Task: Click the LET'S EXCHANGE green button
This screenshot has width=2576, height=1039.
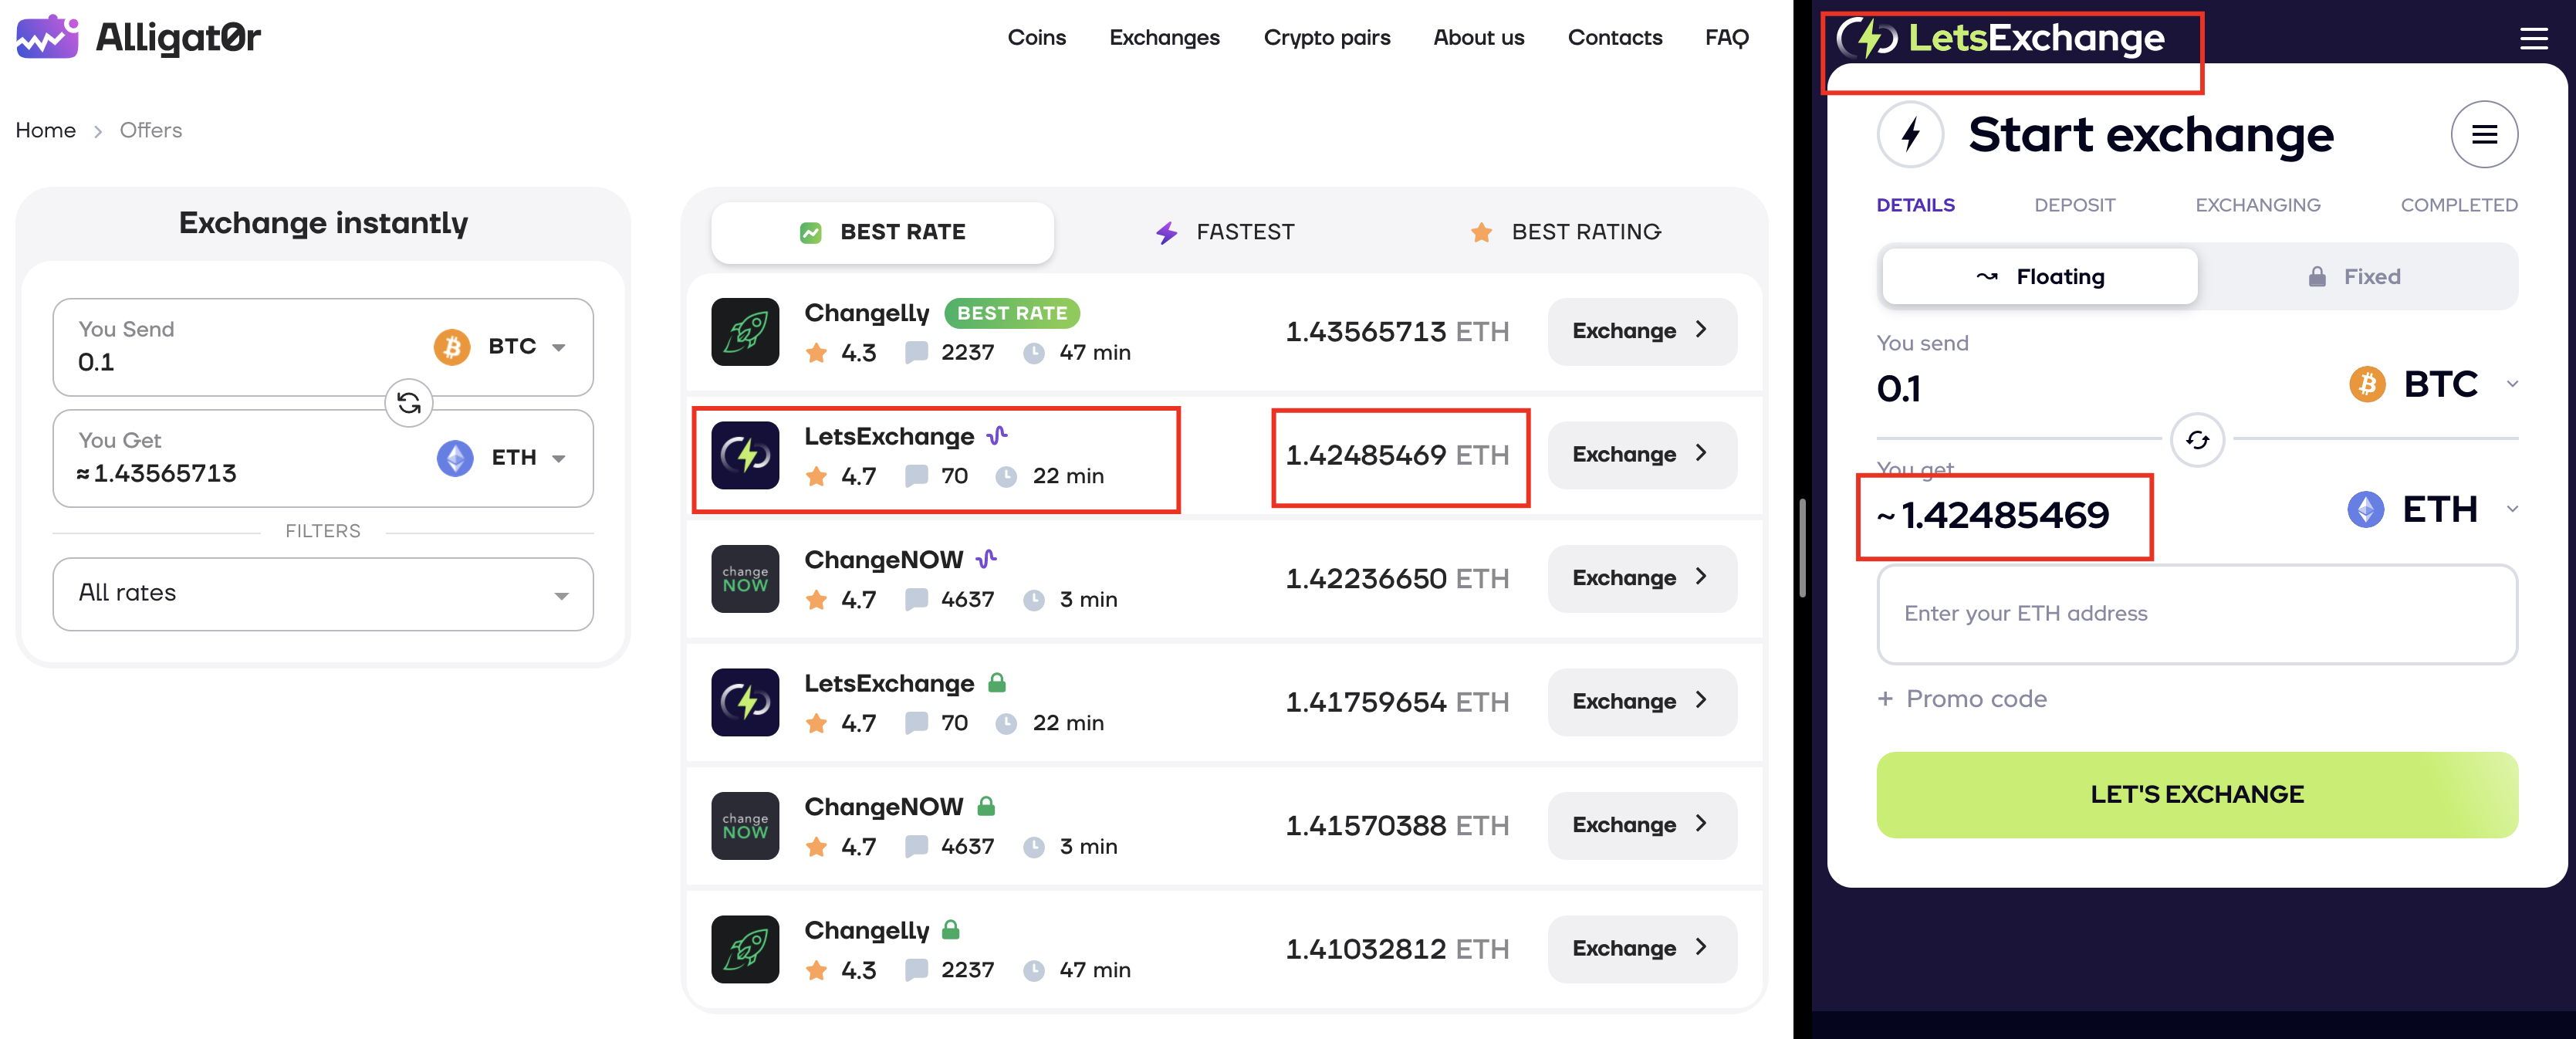Action: [x=2197, y=795]
